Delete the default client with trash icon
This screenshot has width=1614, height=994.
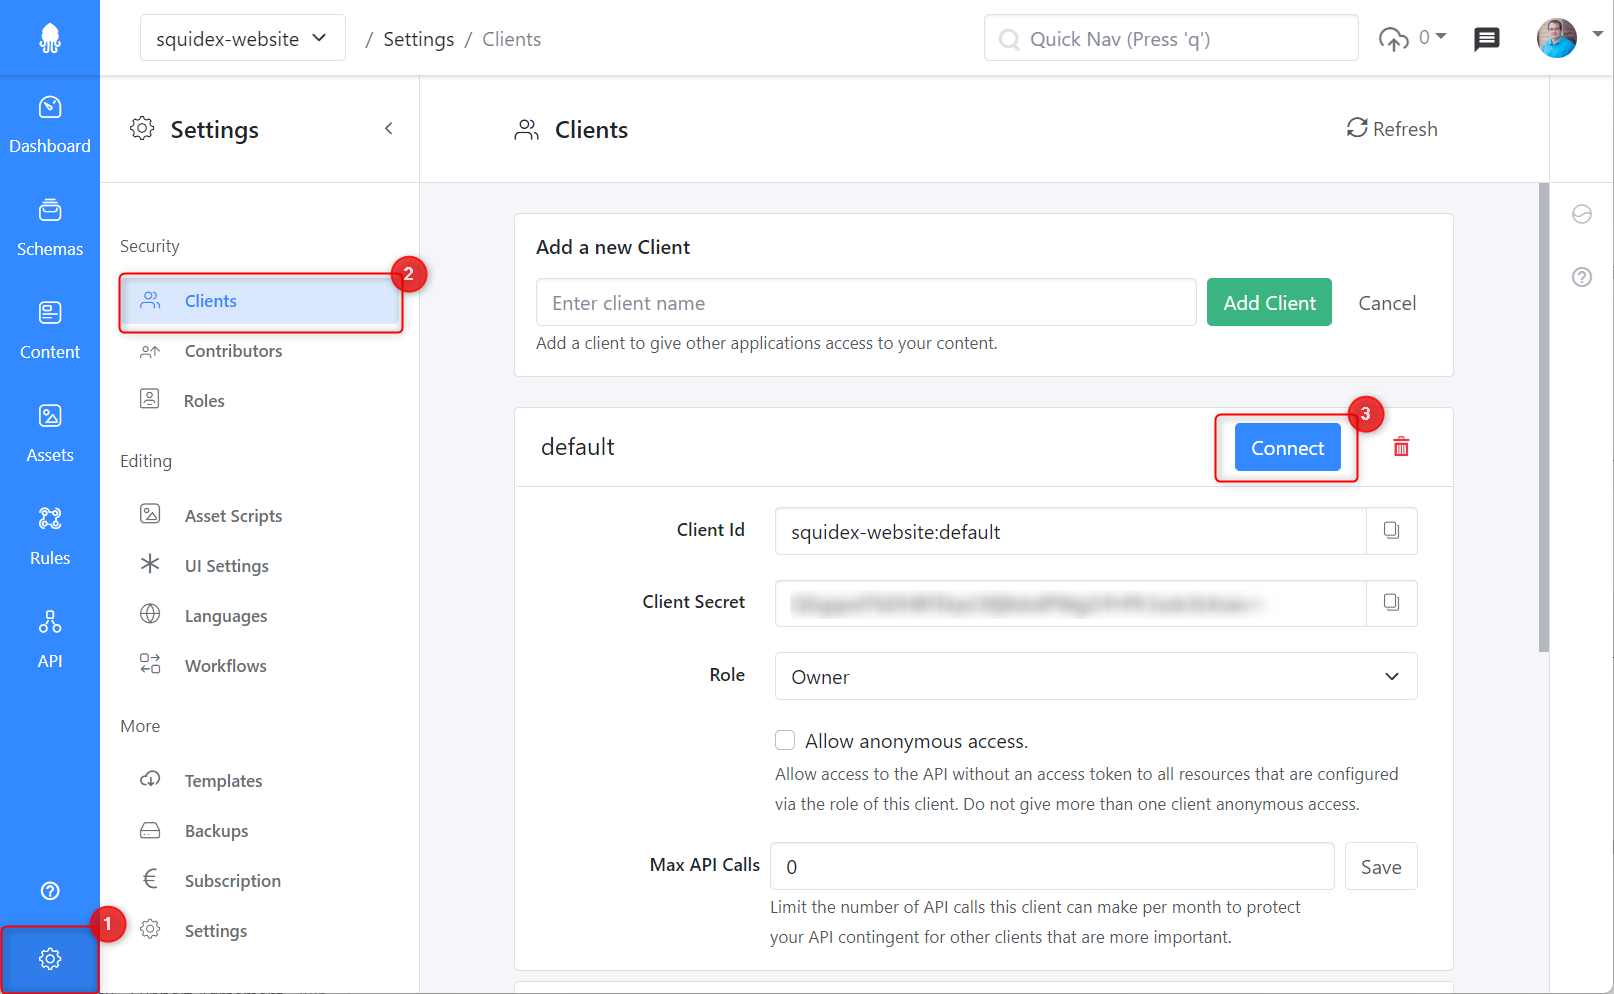(x=1401, y=447)
